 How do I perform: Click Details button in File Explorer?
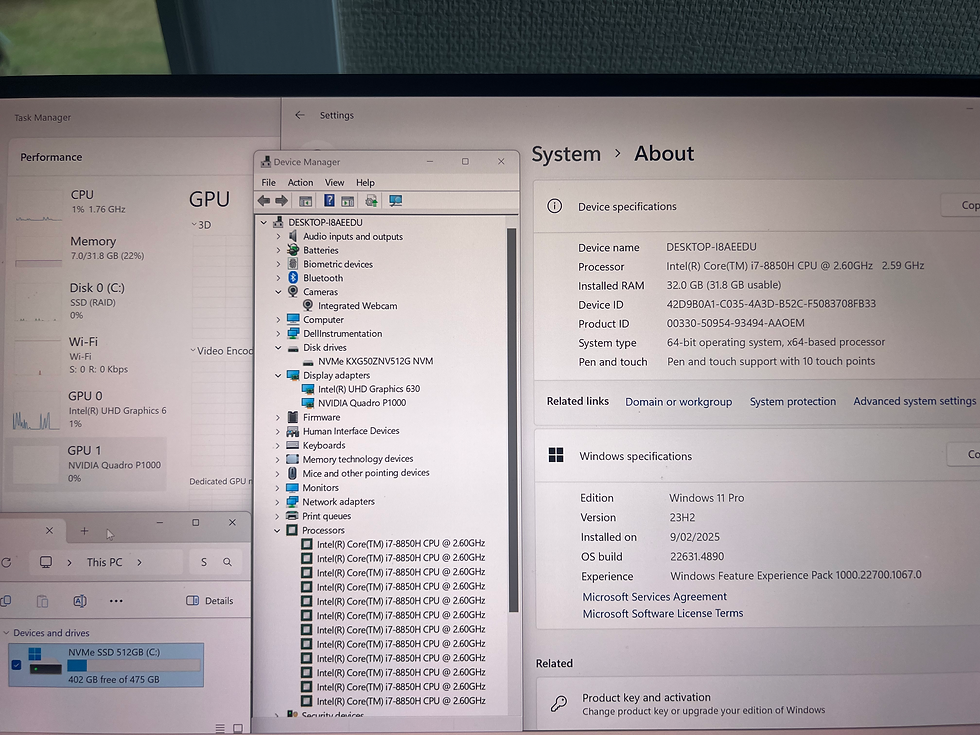(x=210, y=601)
